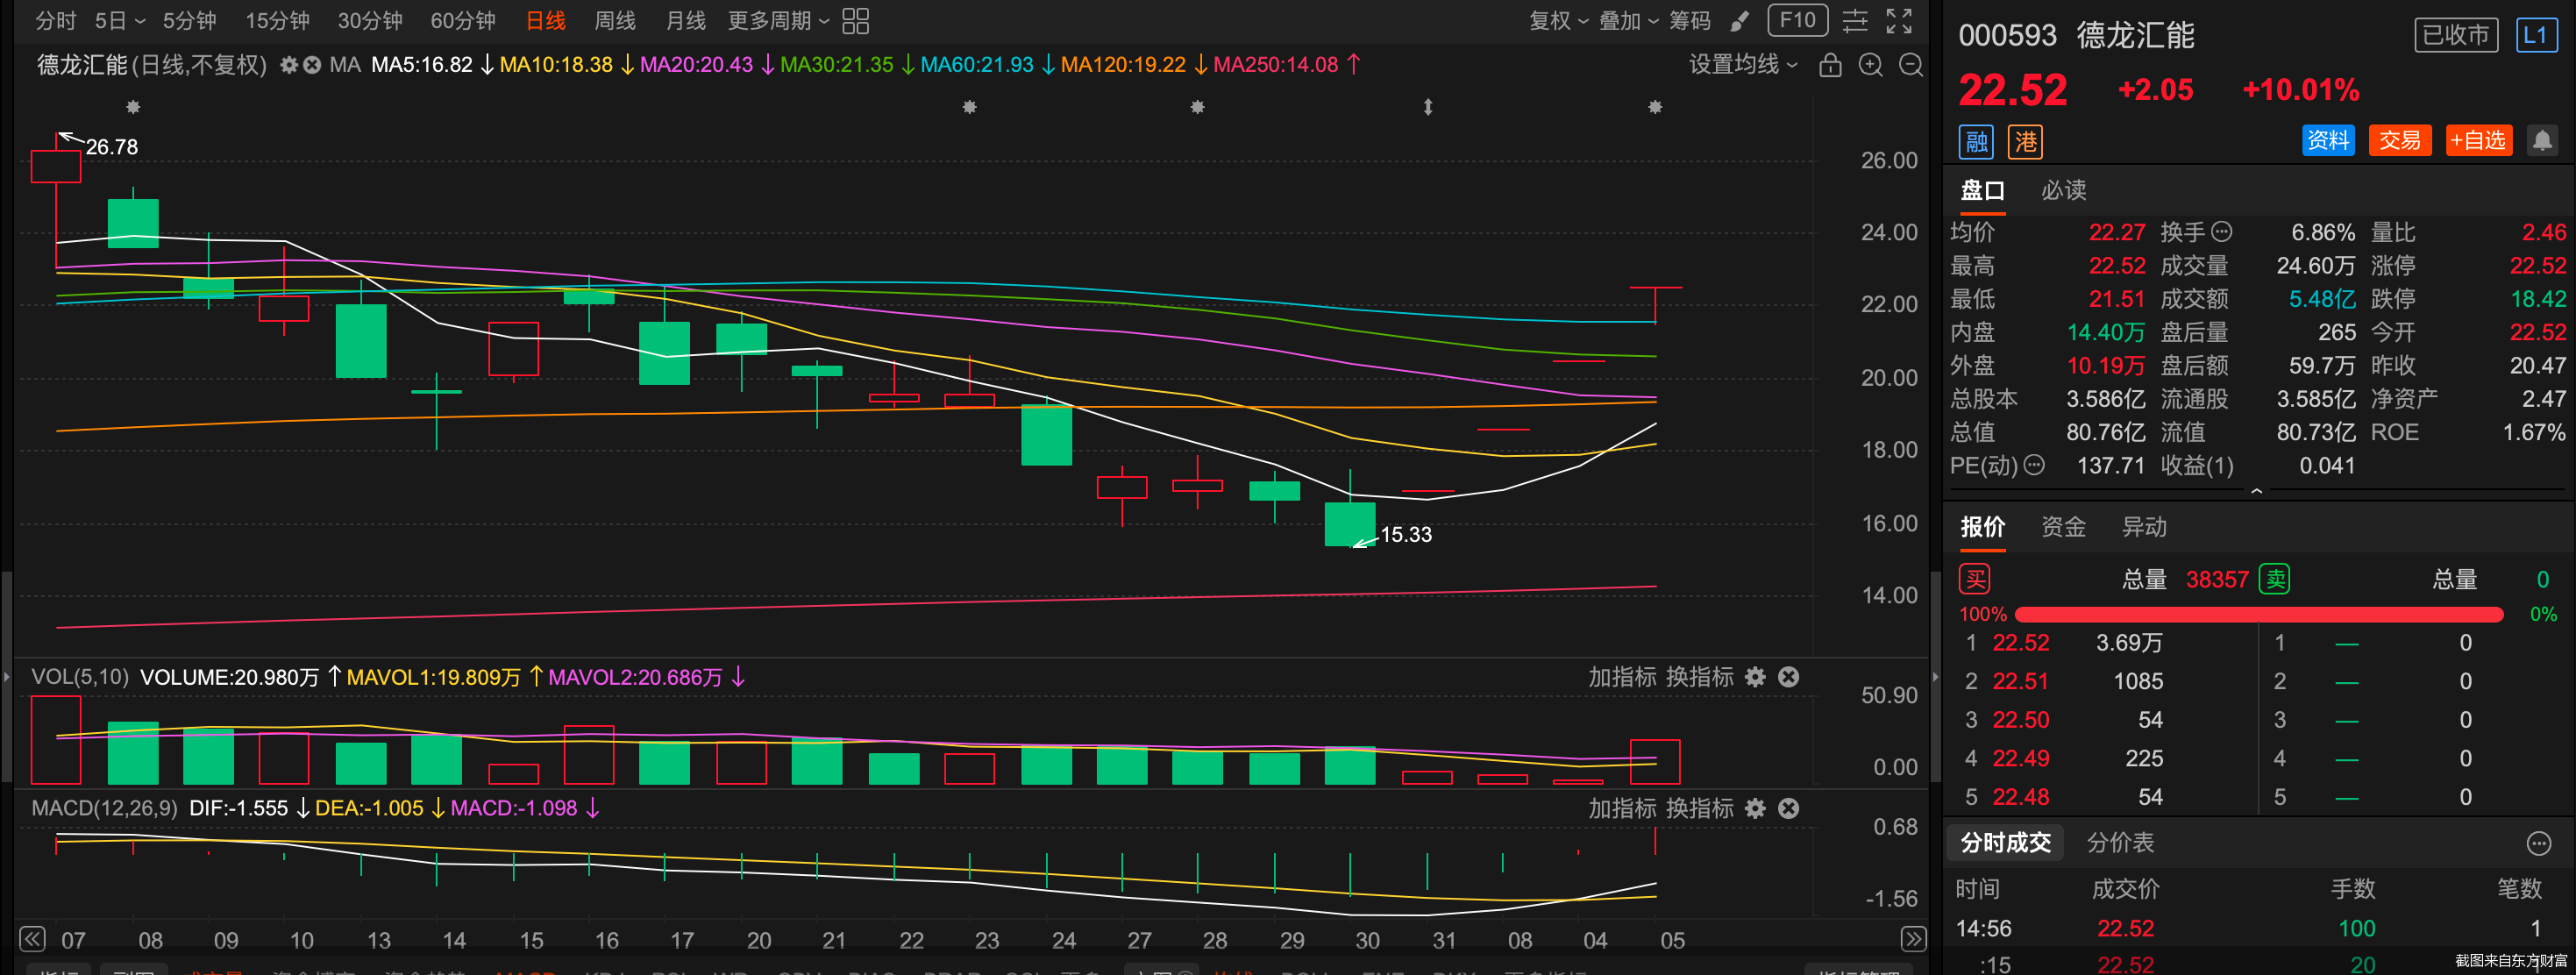Viewport: 2576px width, 975px height.
Task: Remove the MA indicator overlay
Action: click(312, 65)
